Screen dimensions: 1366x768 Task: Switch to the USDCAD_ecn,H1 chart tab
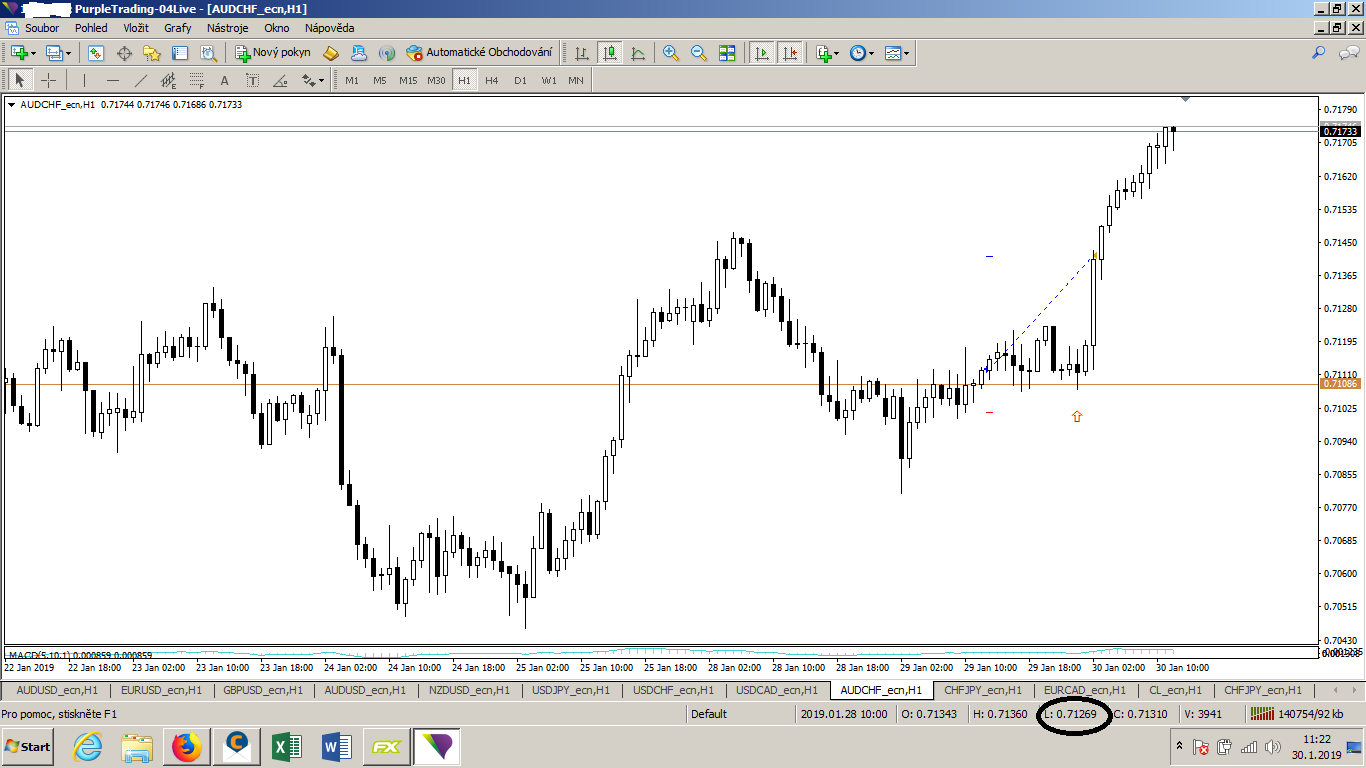(776, 690)
